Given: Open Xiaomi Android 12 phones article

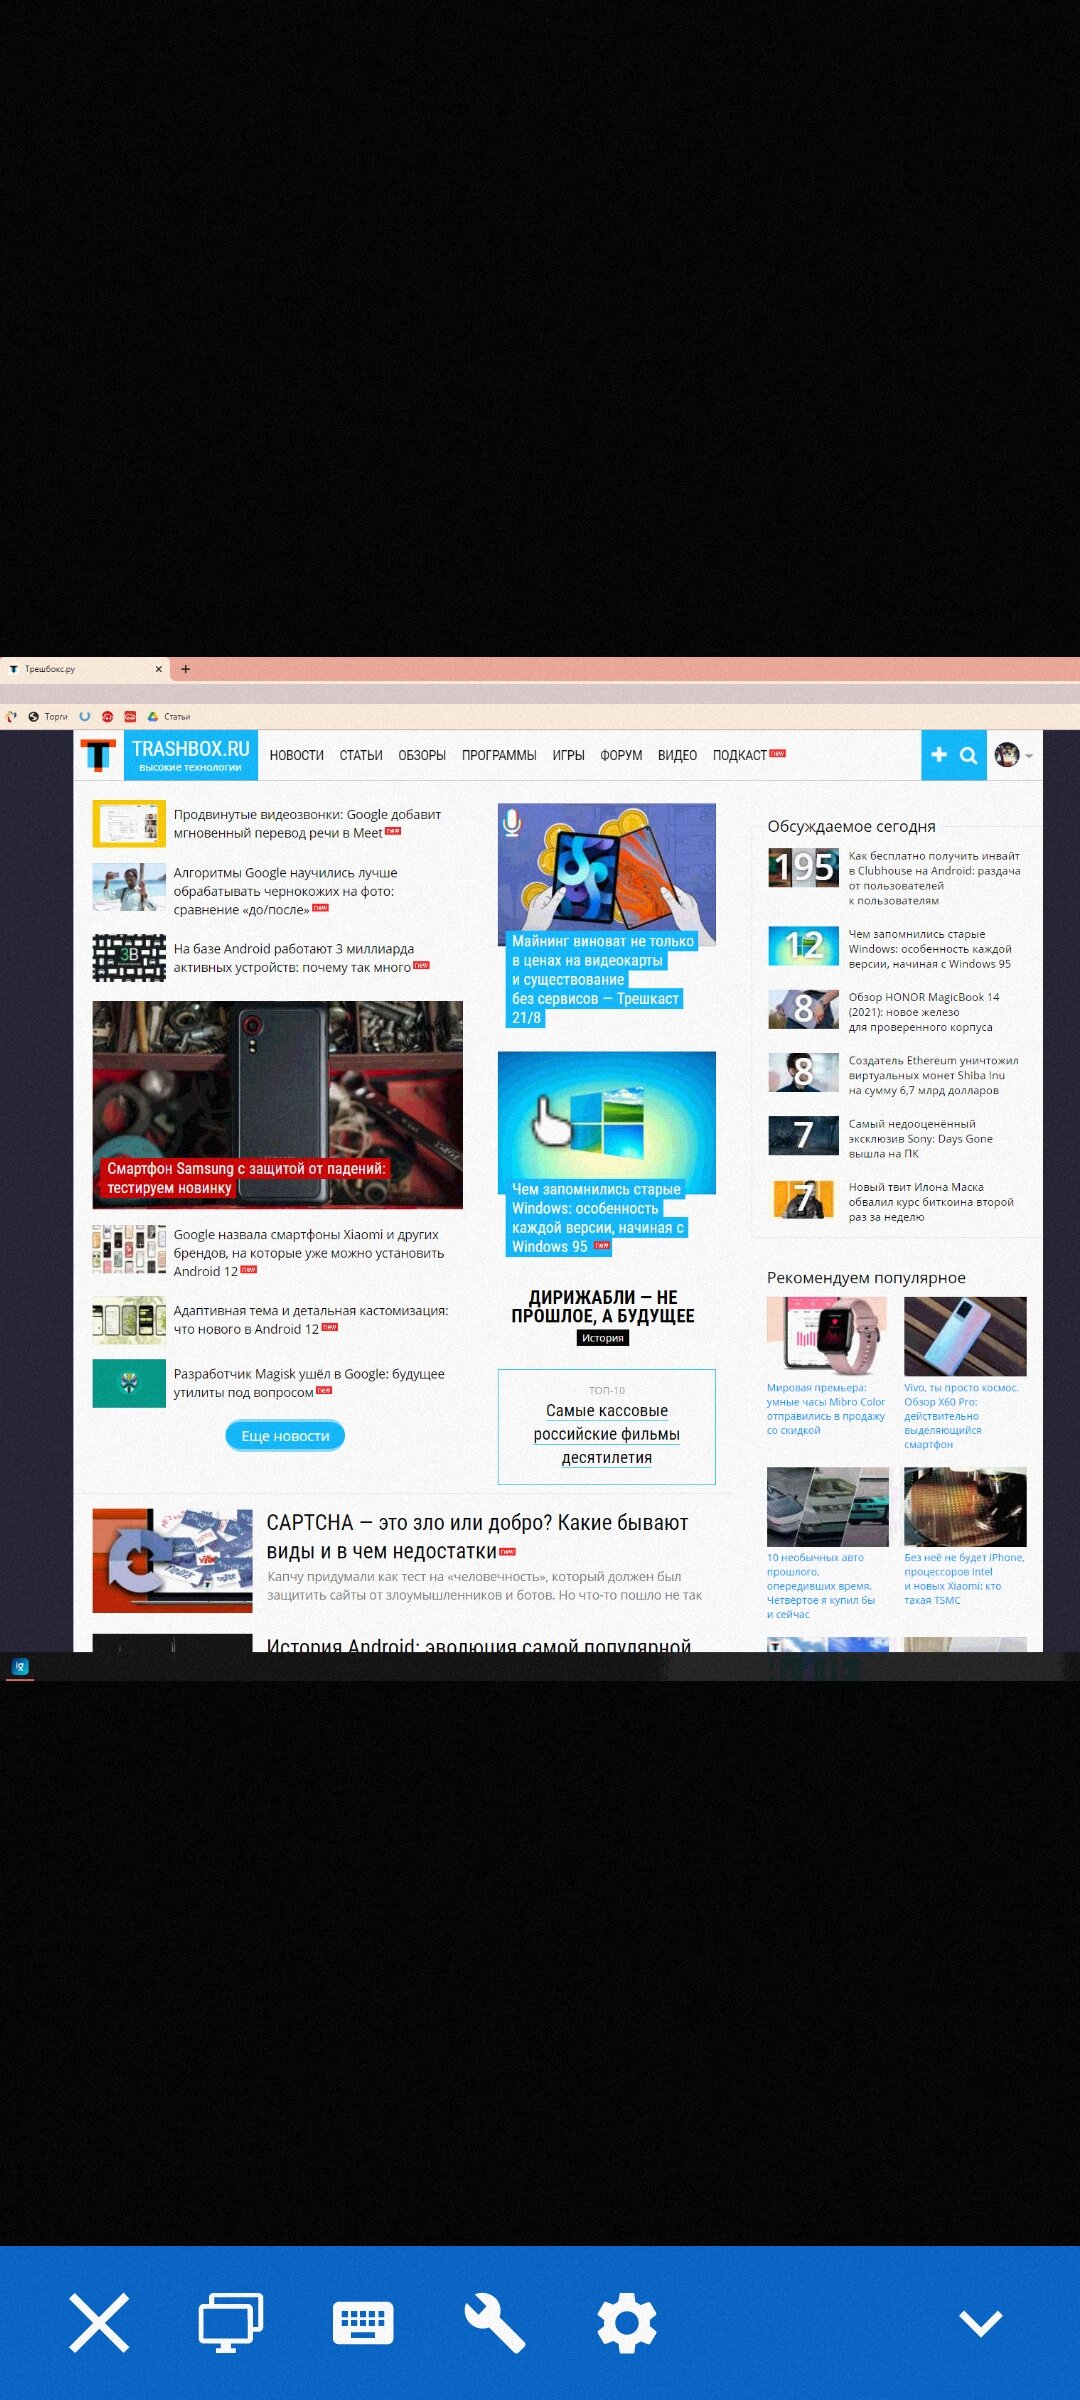Looking at the screenshot, I should coord(309,1252).
